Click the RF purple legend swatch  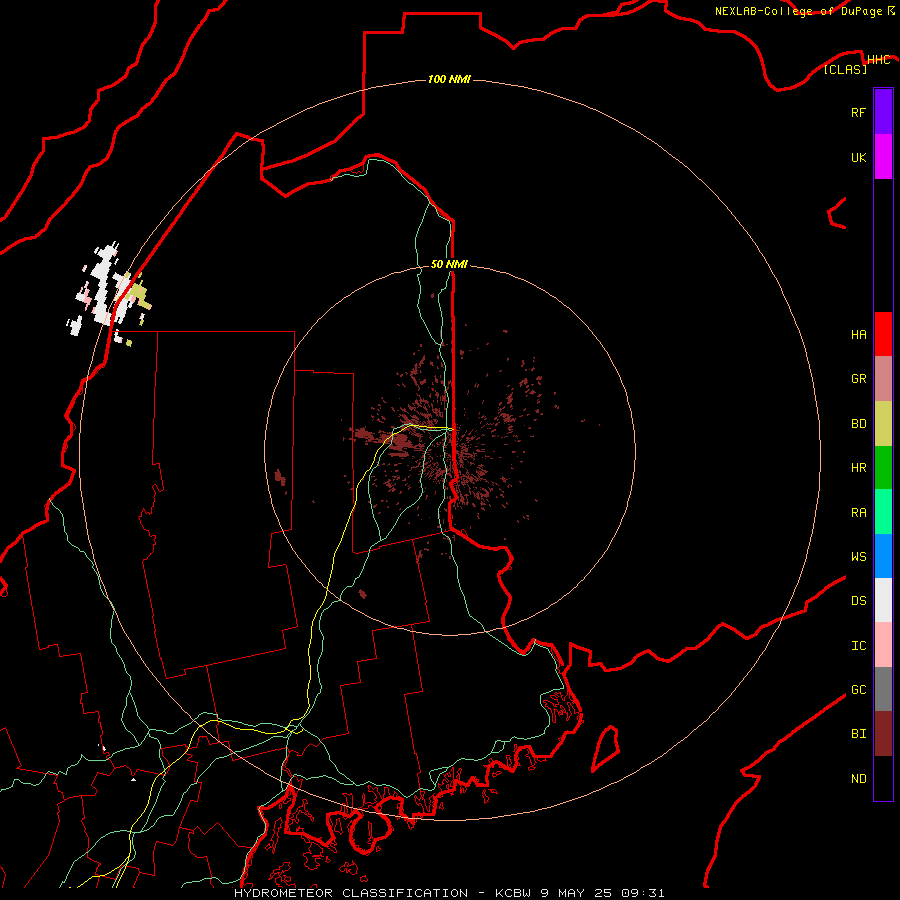[x=883, y=112]
